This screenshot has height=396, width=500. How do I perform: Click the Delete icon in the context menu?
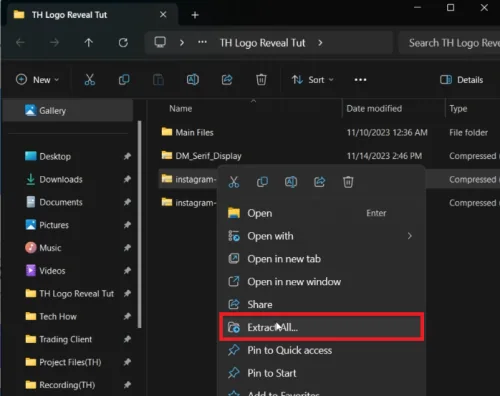348,182
